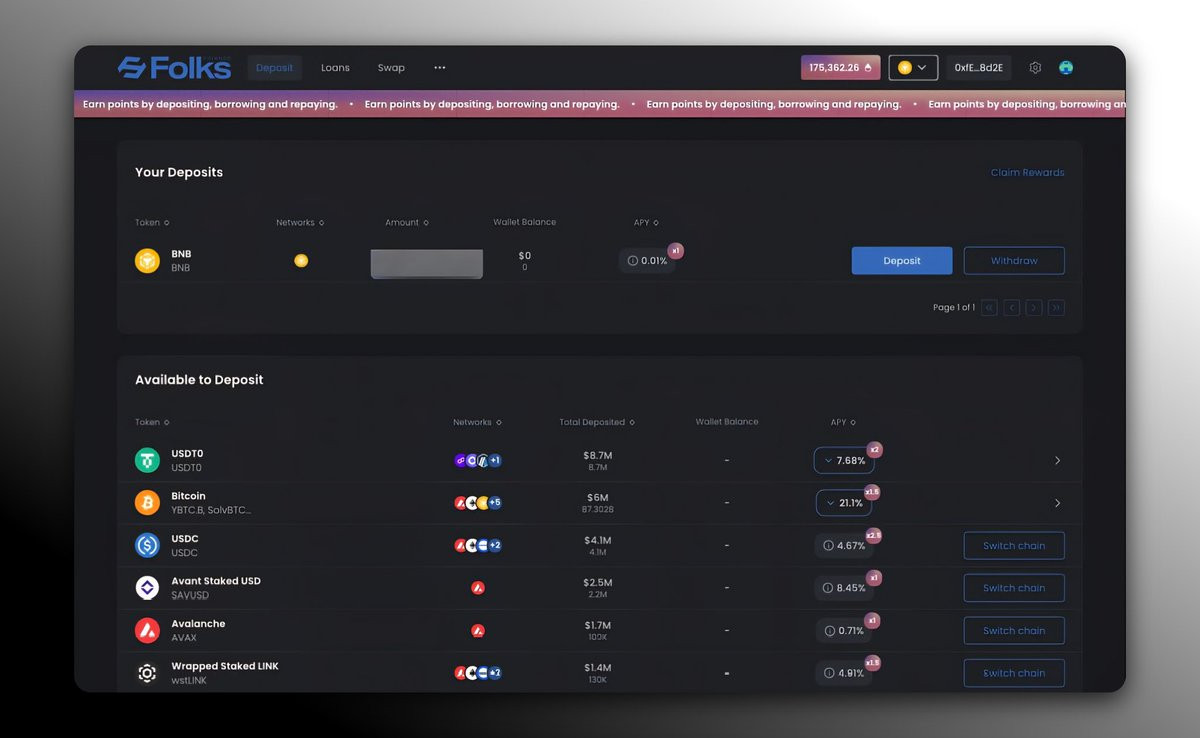
Task: Go to first page of deposits
Action: tap(990, 308)
